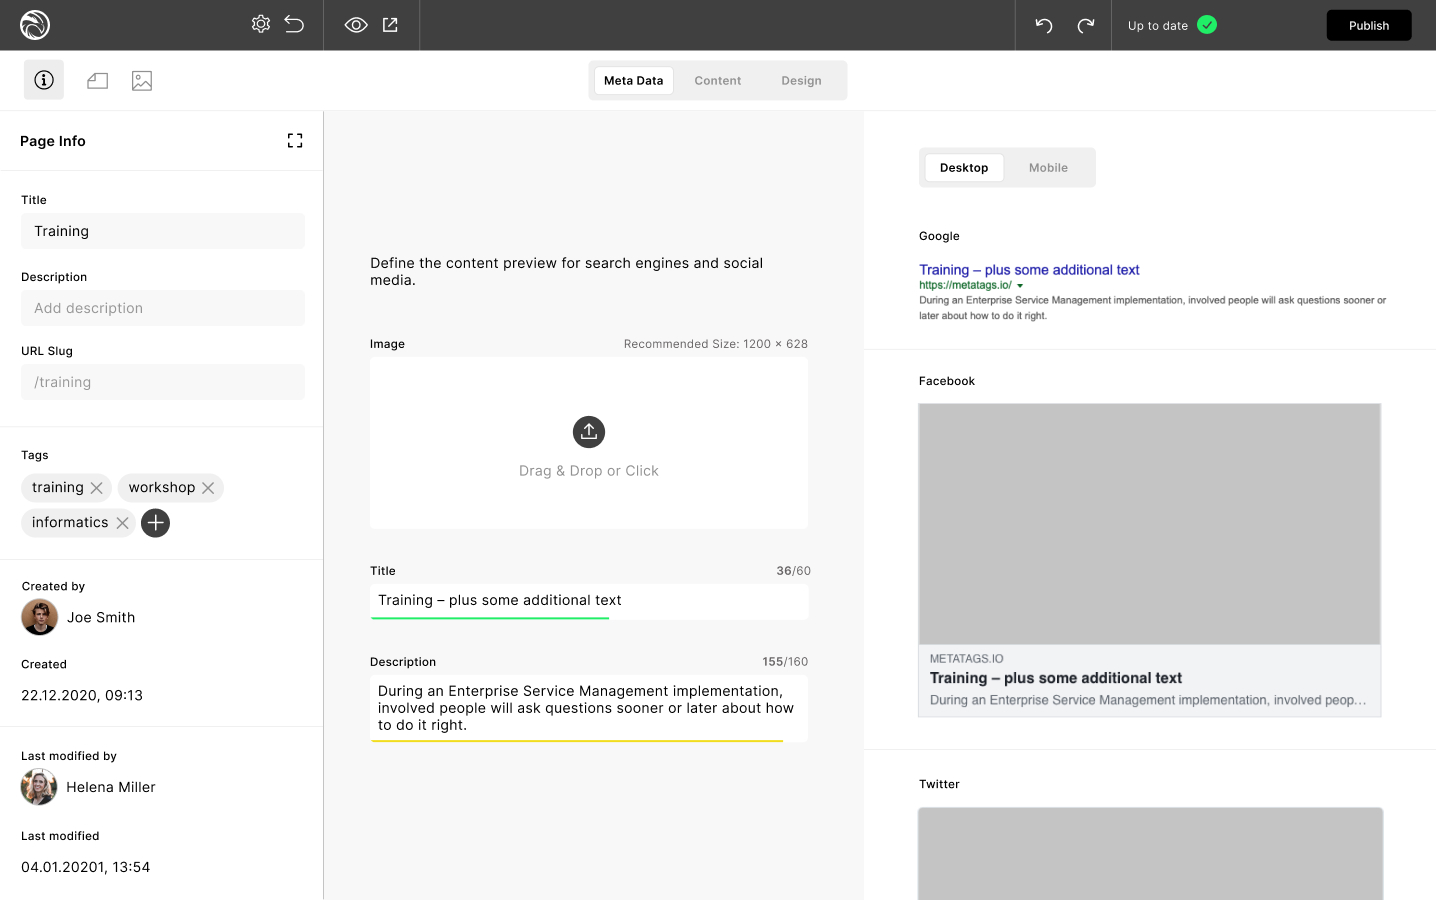Click the redo arrow icon
Viewport: 1436px width, 900px height.
pyautogui.click(x=1086, y=26)
